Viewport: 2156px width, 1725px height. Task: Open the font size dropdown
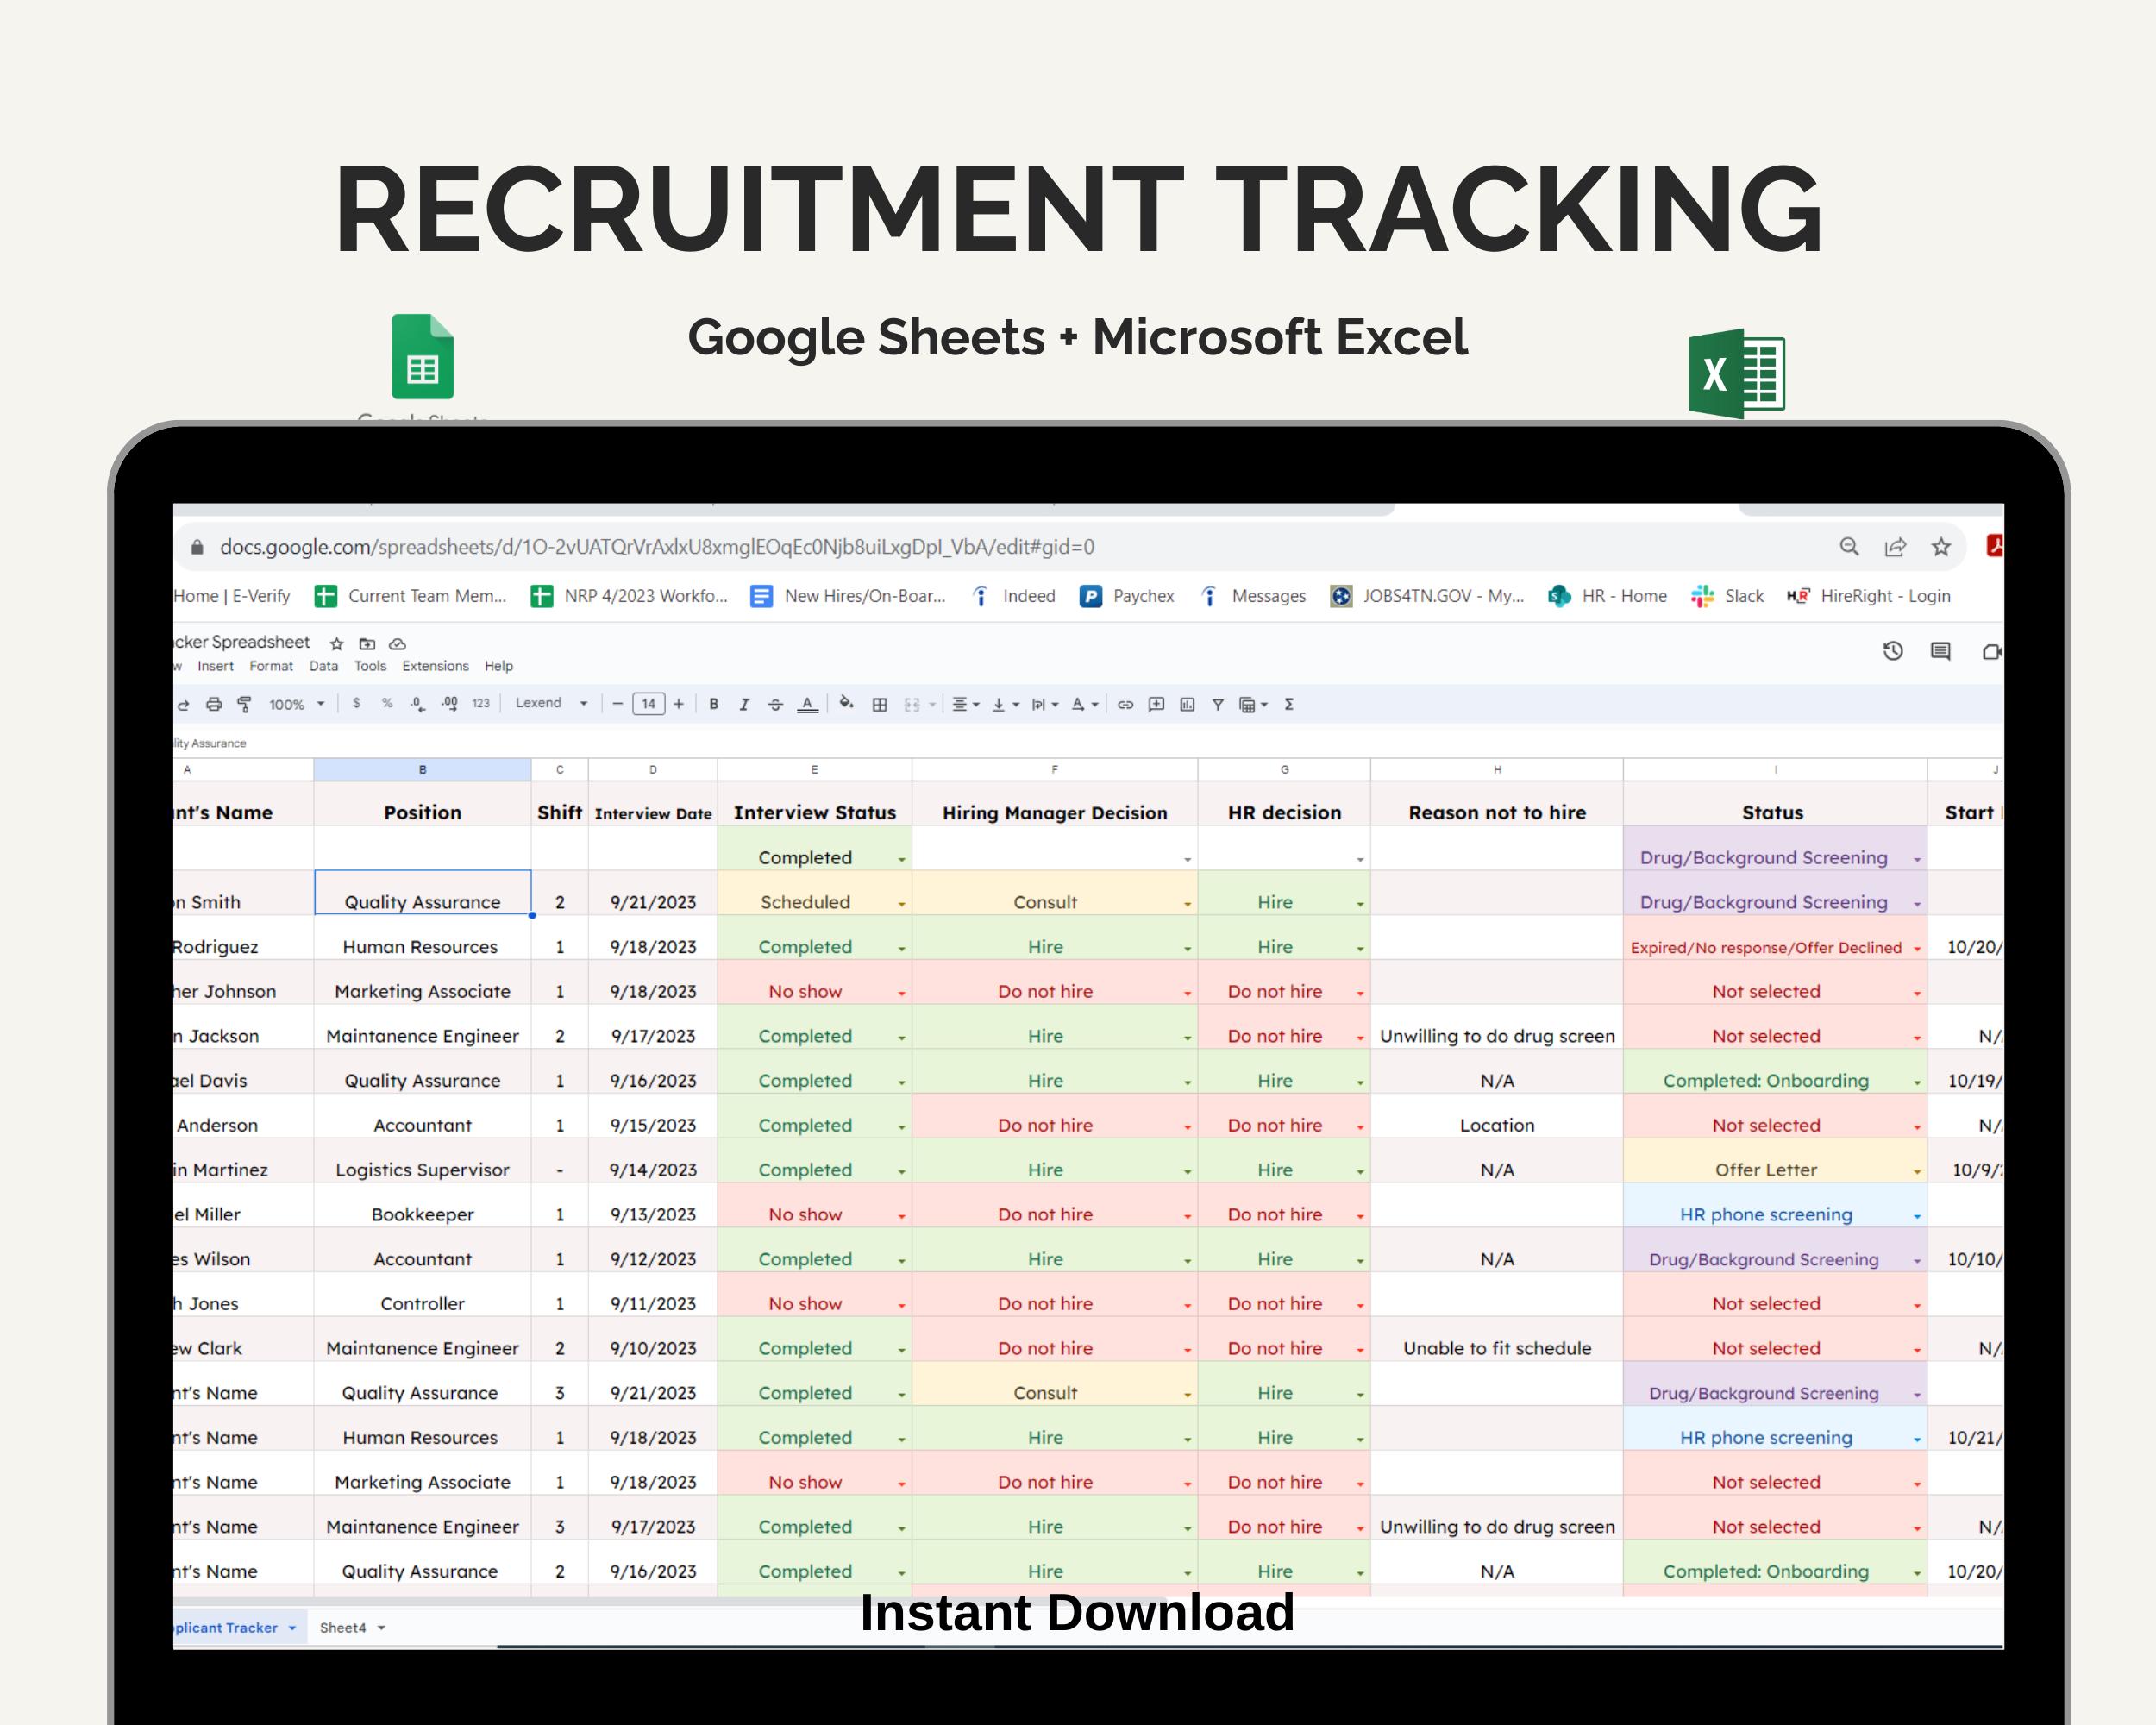[x=648, y=704]
